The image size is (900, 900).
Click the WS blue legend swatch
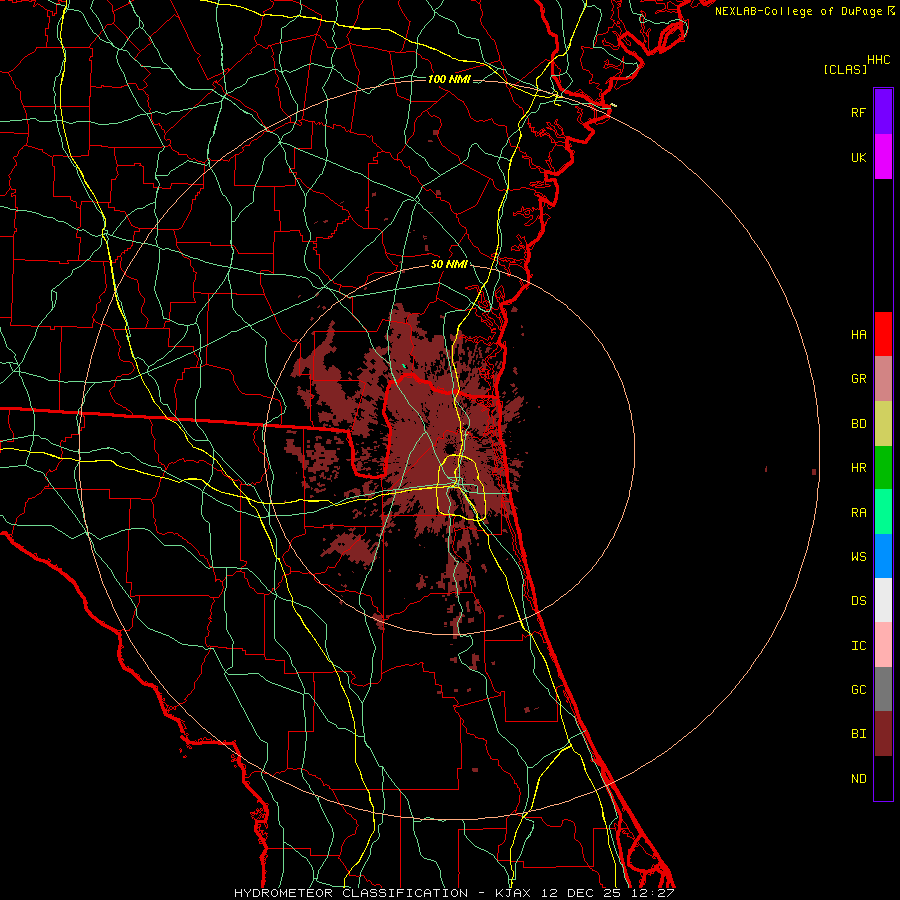pos(883,556)
